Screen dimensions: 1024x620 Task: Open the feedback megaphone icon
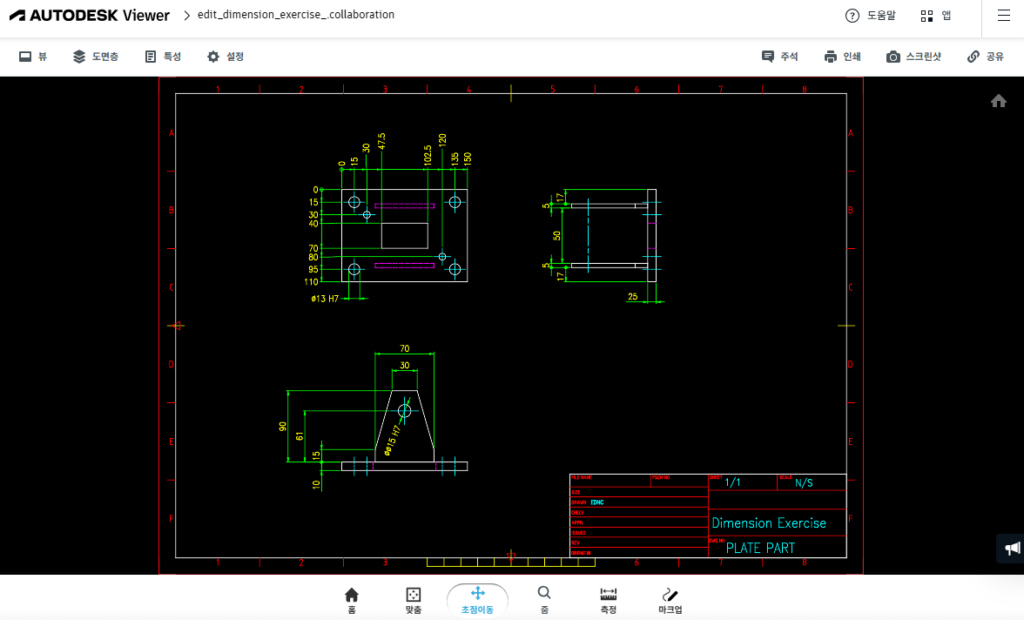tap(1012, 548)
